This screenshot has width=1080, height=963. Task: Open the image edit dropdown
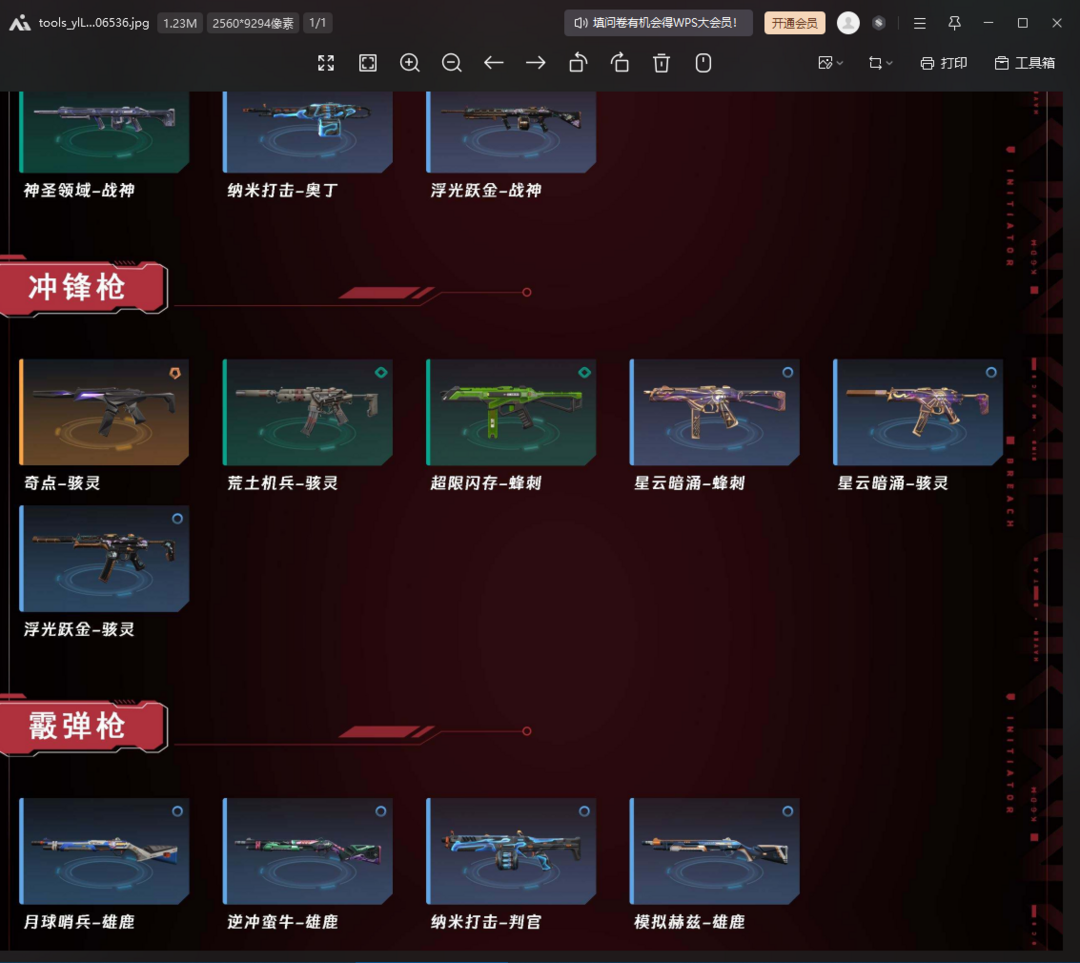pos(830,63)
